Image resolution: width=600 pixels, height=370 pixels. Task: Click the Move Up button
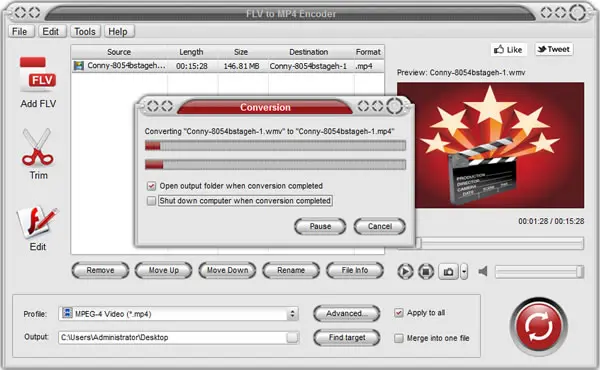(163, 270)
